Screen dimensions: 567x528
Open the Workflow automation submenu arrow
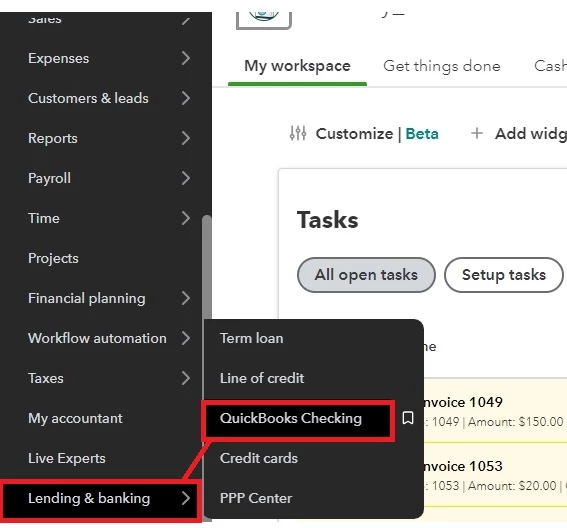(x=186, y=338)
